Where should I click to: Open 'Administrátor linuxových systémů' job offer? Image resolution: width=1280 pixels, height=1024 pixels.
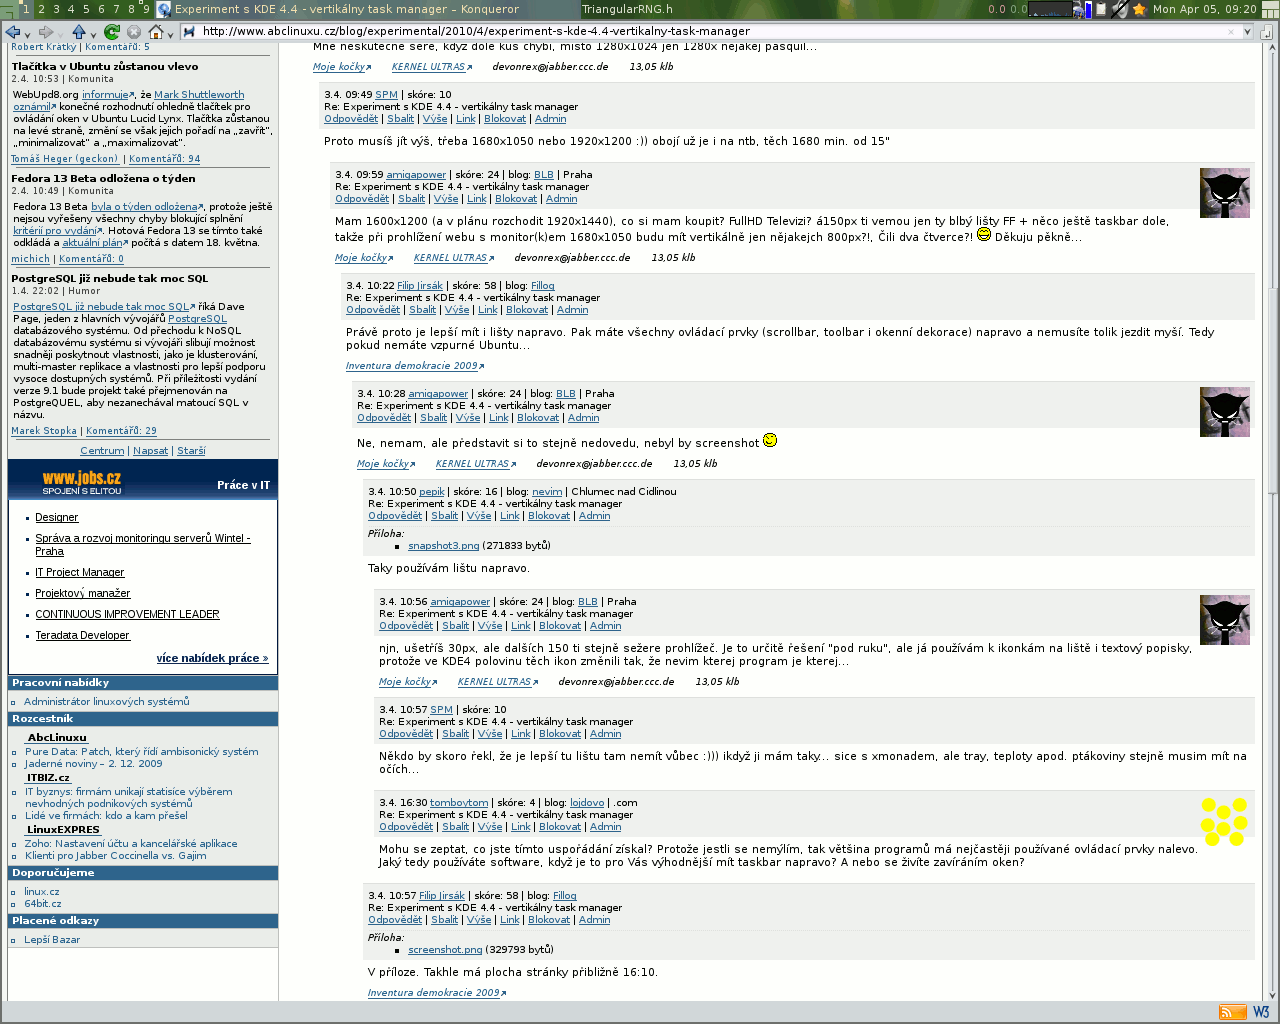click(106, 702)
